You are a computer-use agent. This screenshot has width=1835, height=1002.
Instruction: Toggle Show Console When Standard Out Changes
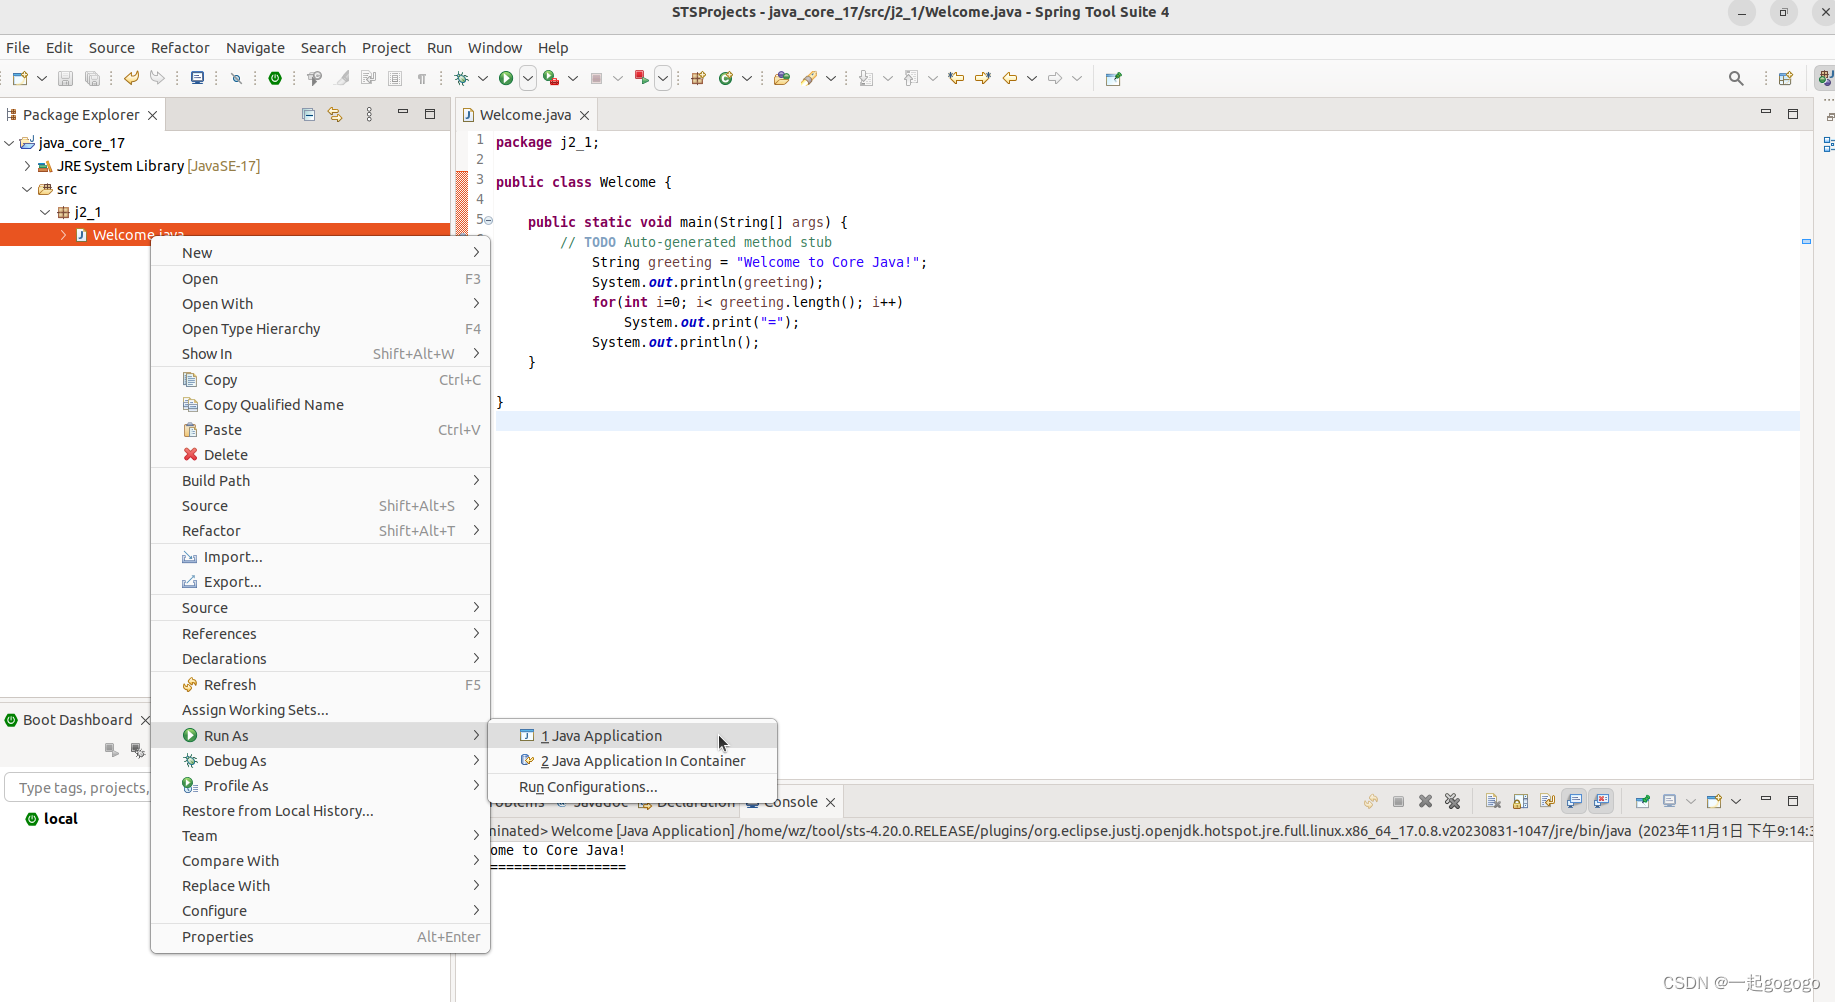point(1575,801)
